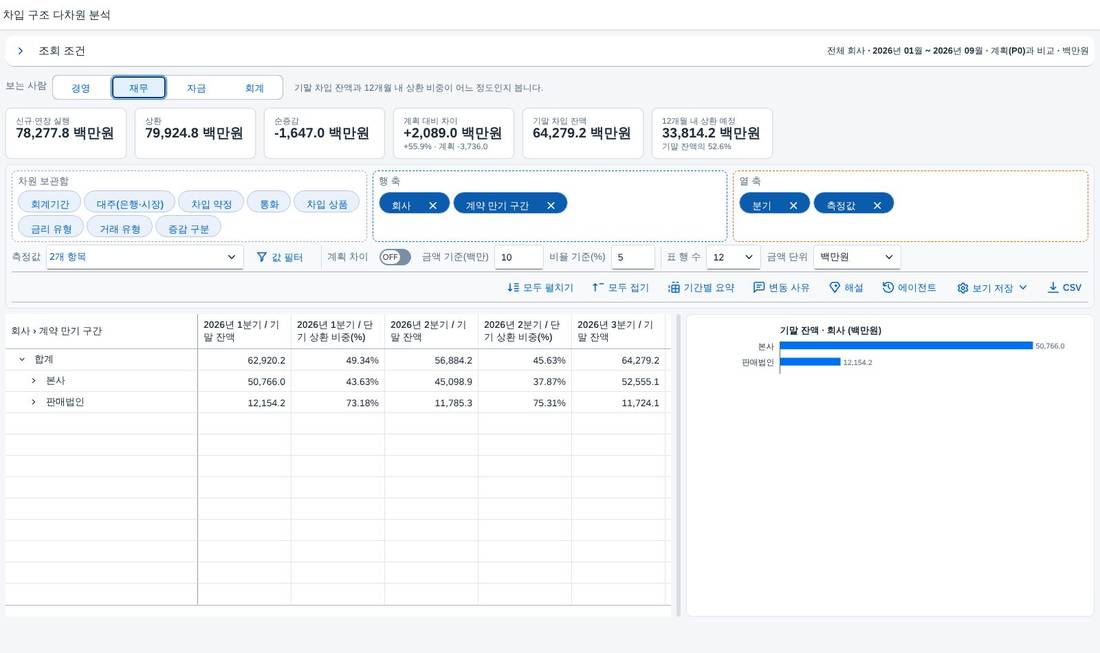The height and width of the screenshot is (653, 1100).
Task: Launch the 에이전트 agent
Action: [909, 288]
